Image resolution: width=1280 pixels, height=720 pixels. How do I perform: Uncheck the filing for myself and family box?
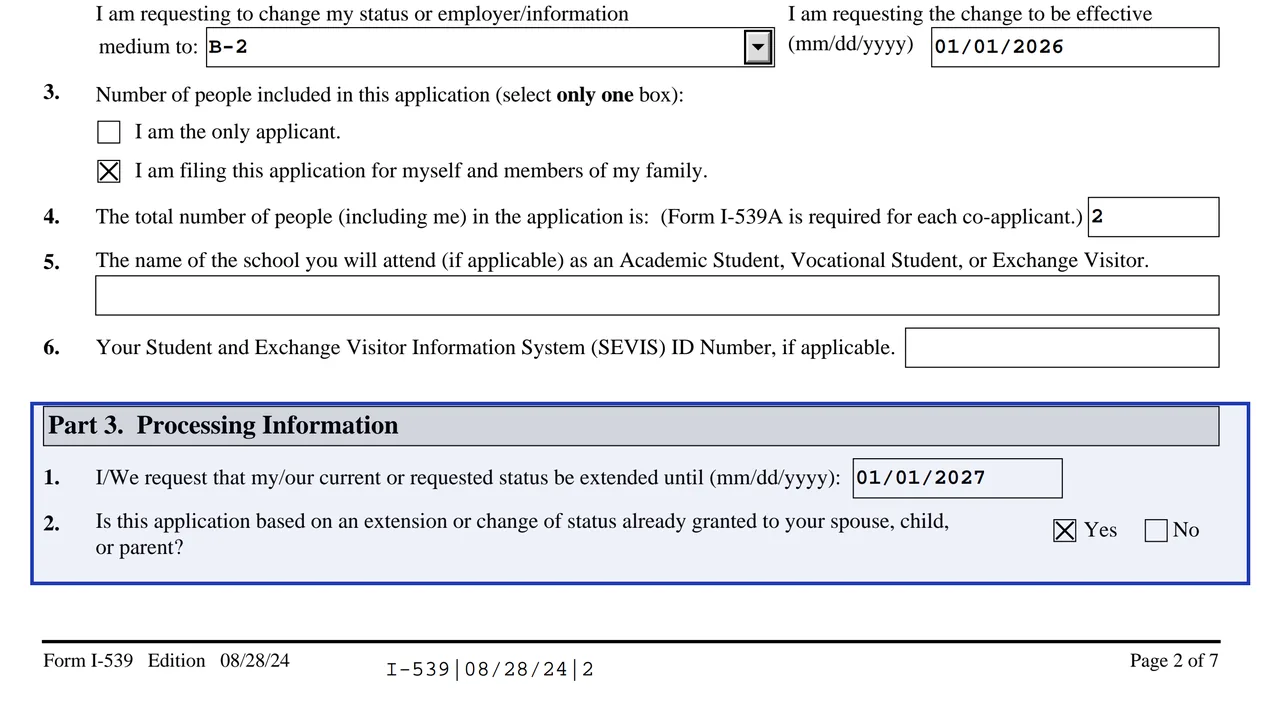(x=109, y=171)
